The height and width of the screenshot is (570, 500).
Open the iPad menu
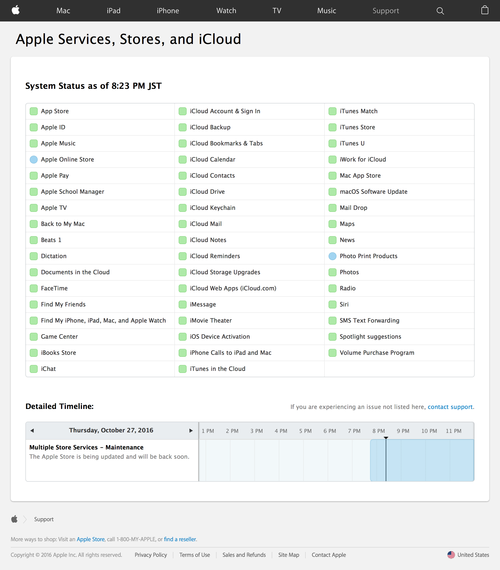113,11
